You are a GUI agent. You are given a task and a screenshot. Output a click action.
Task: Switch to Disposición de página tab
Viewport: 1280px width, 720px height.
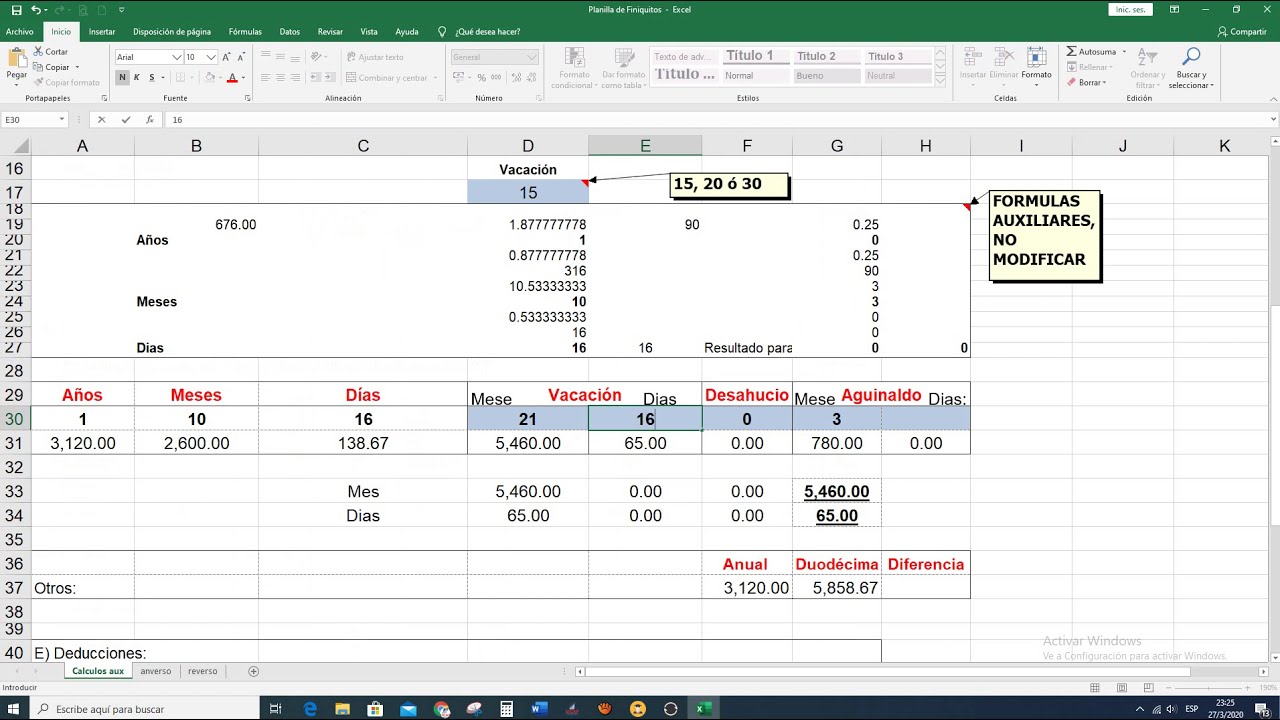coord(172,31)
